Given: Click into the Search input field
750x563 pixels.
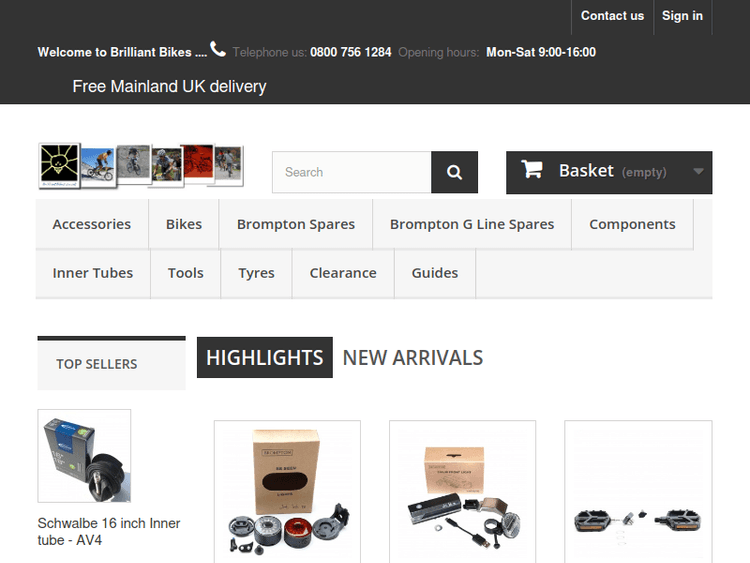Looking at the screenshot, I should tap(351, 172).
